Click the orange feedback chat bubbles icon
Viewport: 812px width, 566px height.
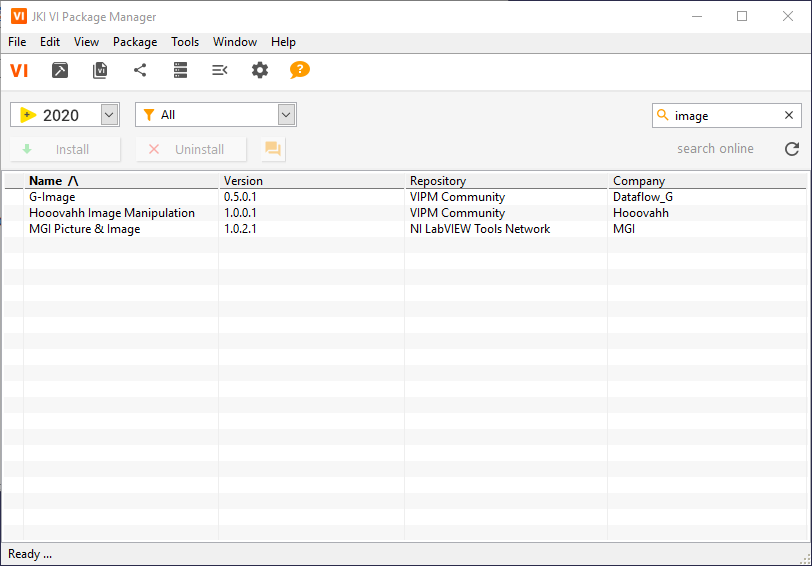tap(273, 149)
